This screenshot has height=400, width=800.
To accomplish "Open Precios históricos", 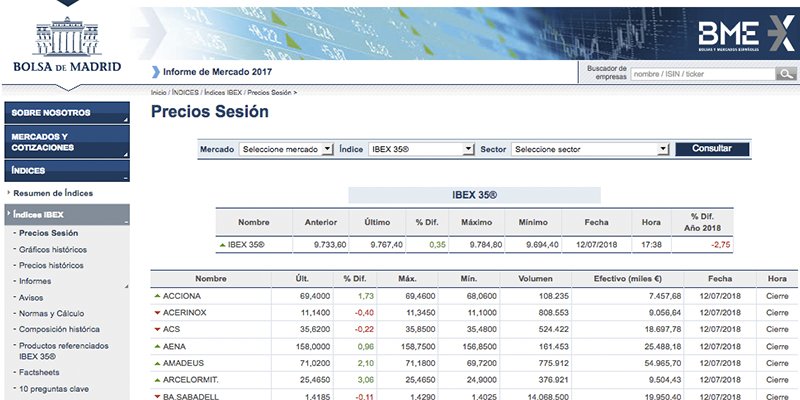I will click(x=51, y=265).
